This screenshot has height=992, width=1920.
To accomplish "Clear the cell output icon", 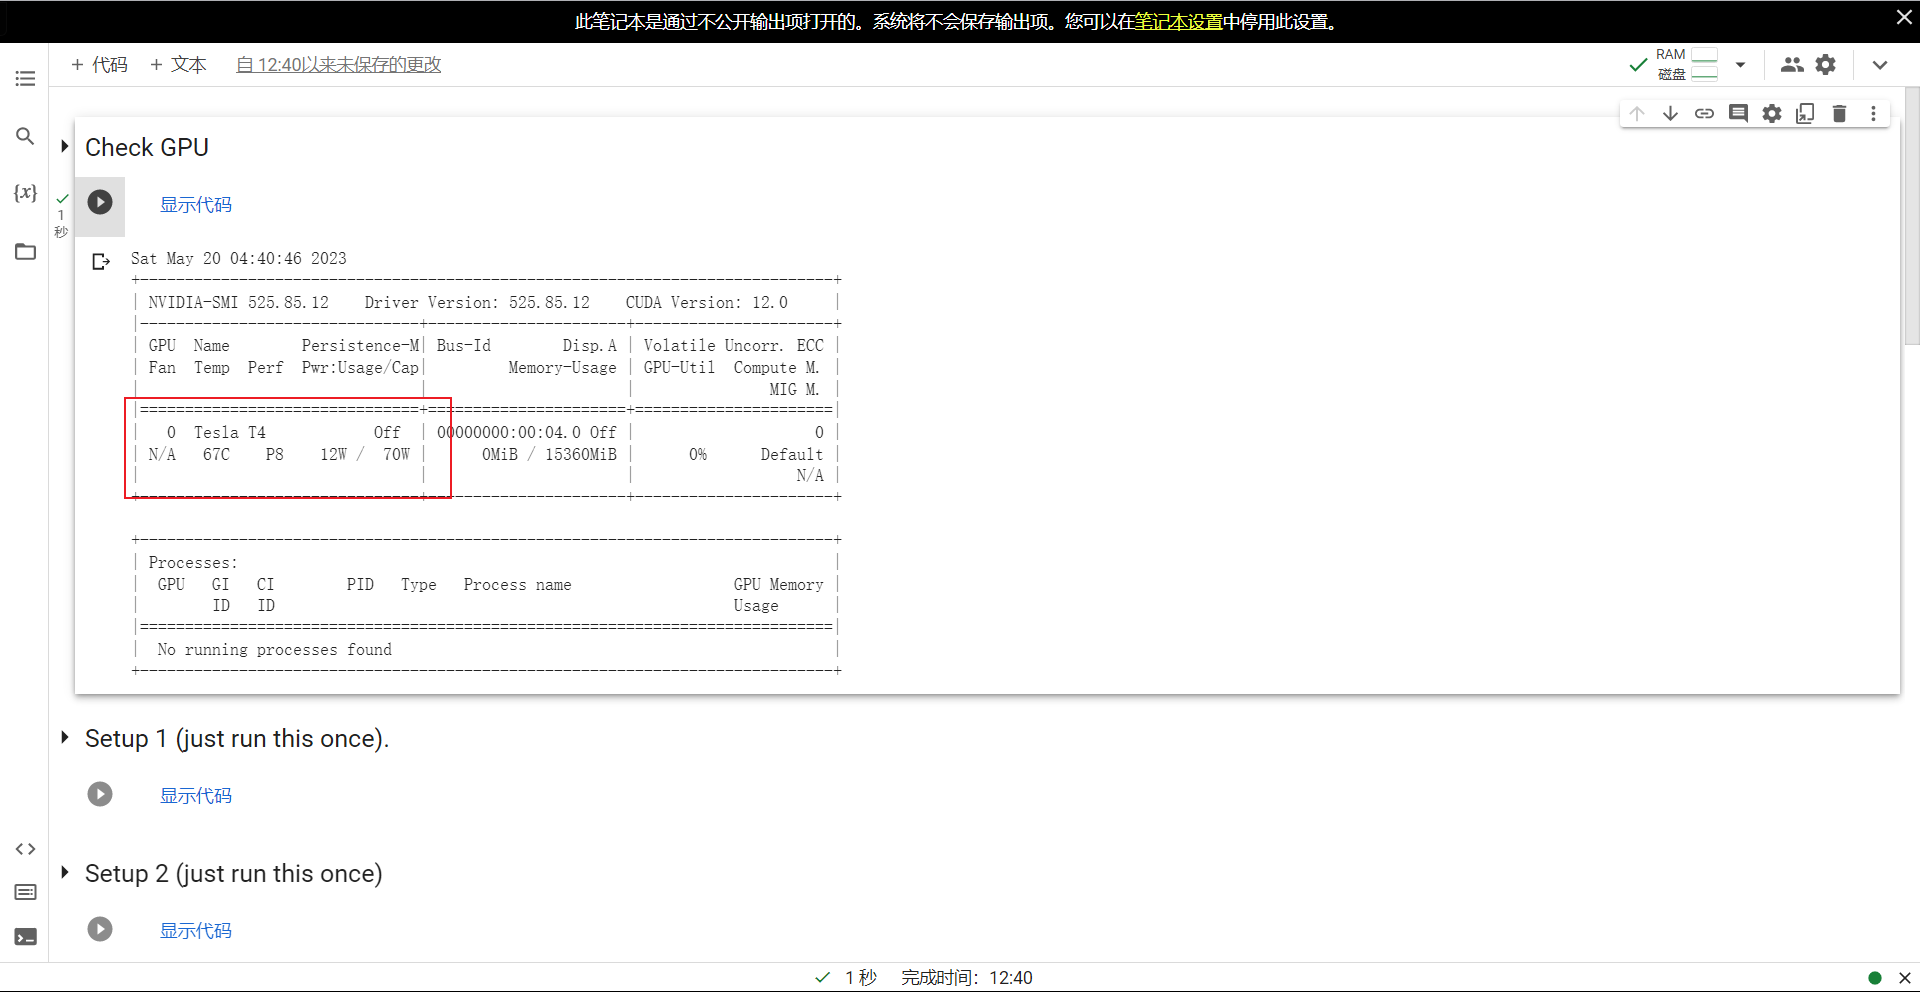I will pyautogui.click(x=101, y=262).
